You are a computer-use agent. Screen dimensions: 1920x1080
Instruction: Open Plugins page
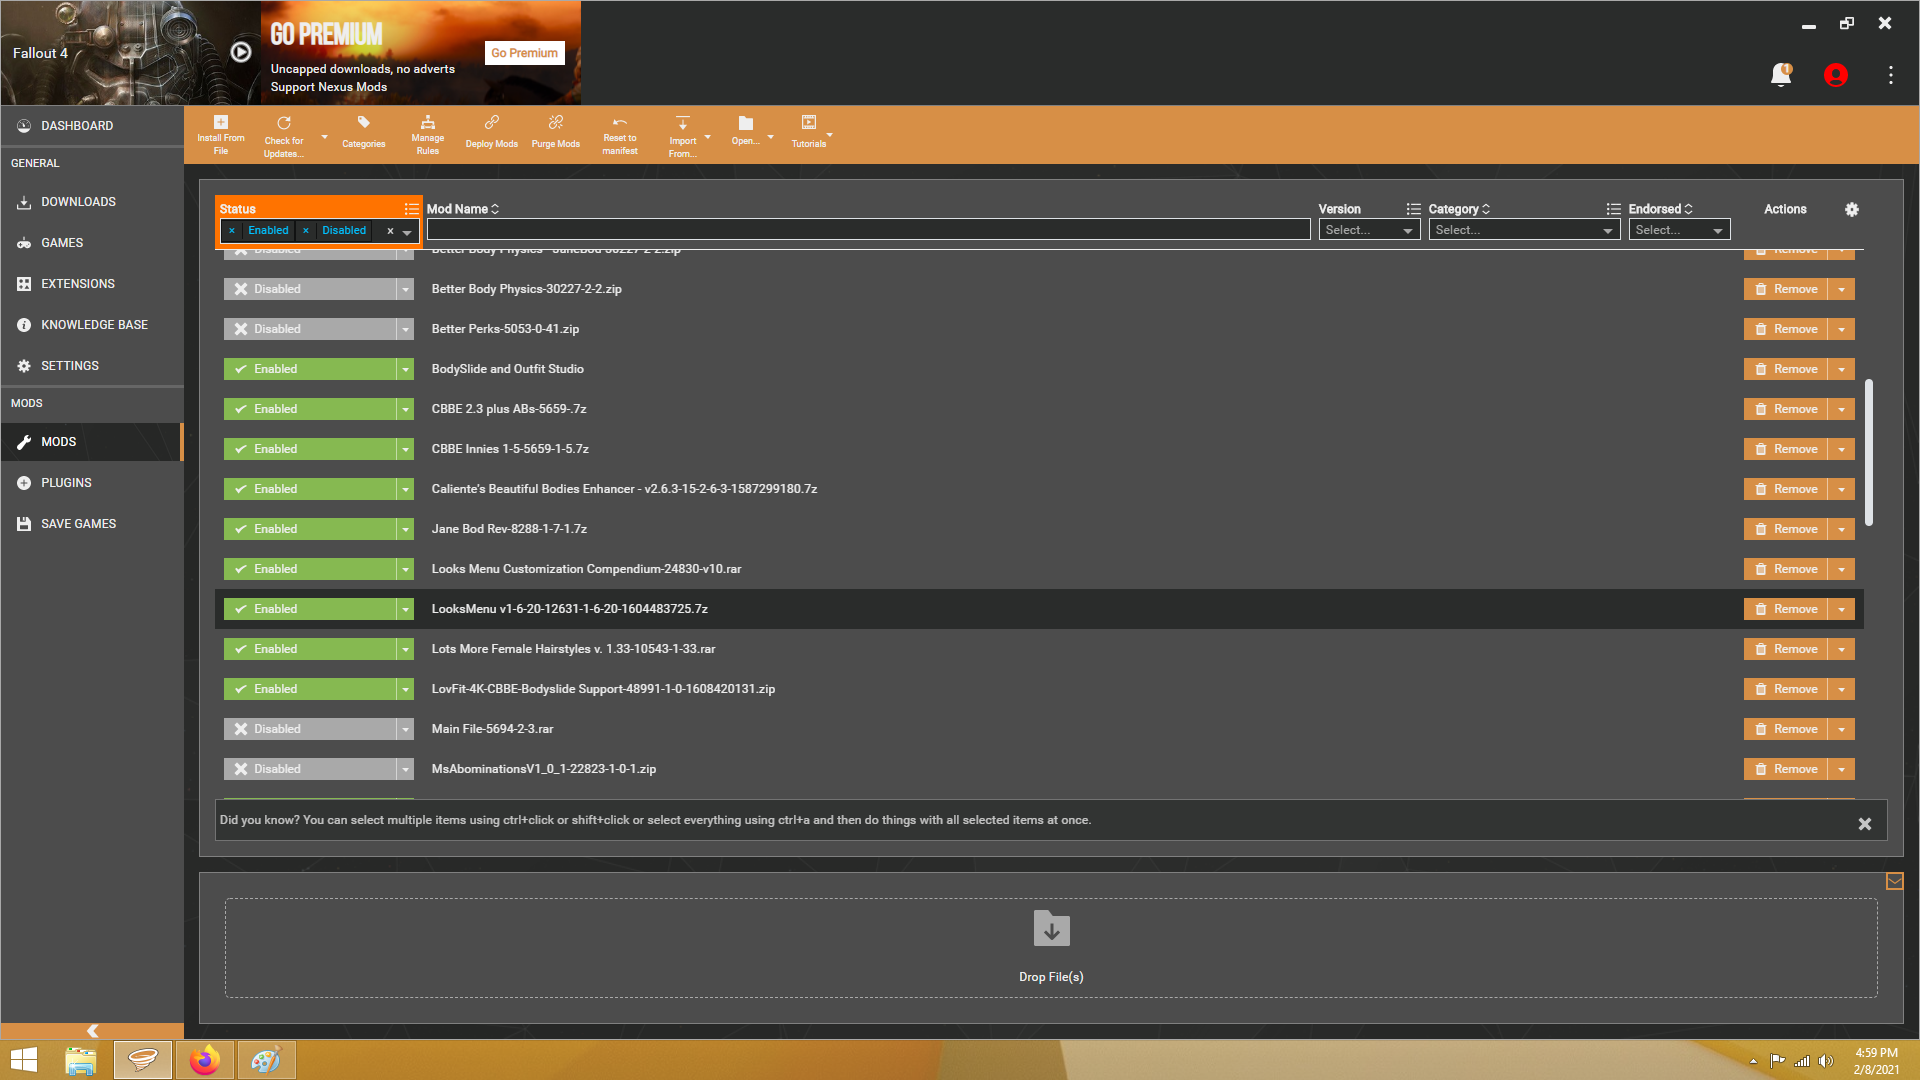[x=92, y=483]
